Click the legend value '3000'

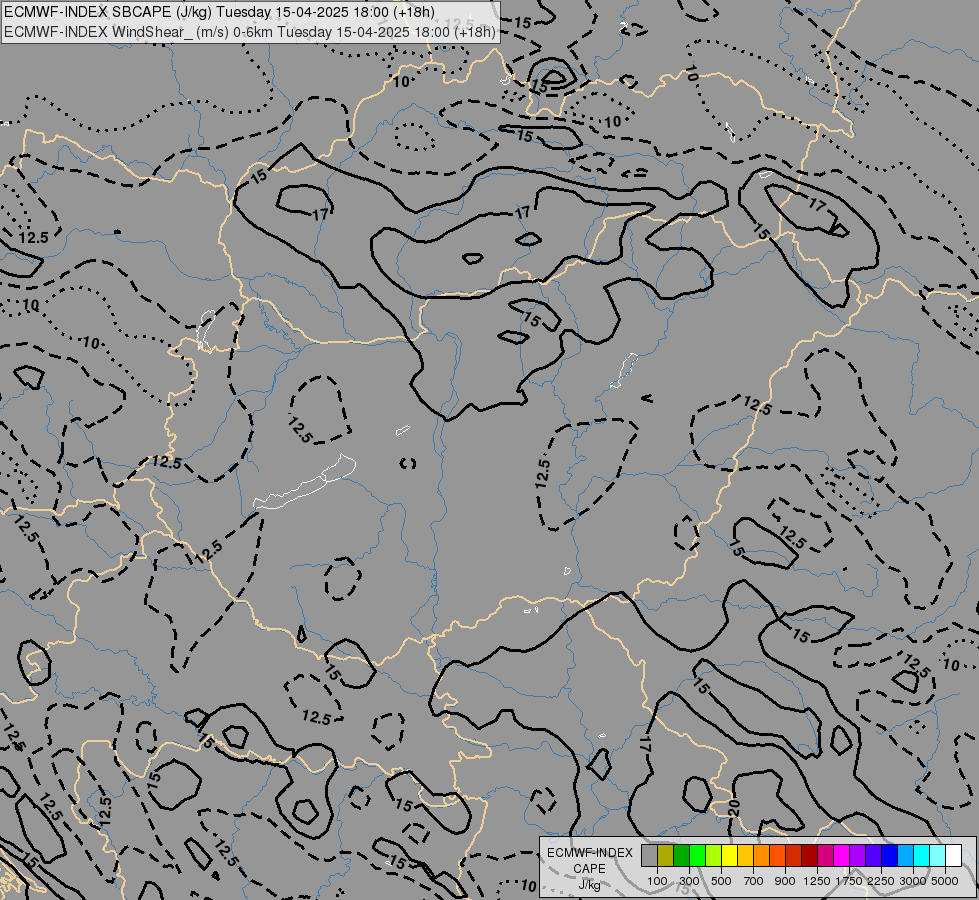tap(913, 881)
